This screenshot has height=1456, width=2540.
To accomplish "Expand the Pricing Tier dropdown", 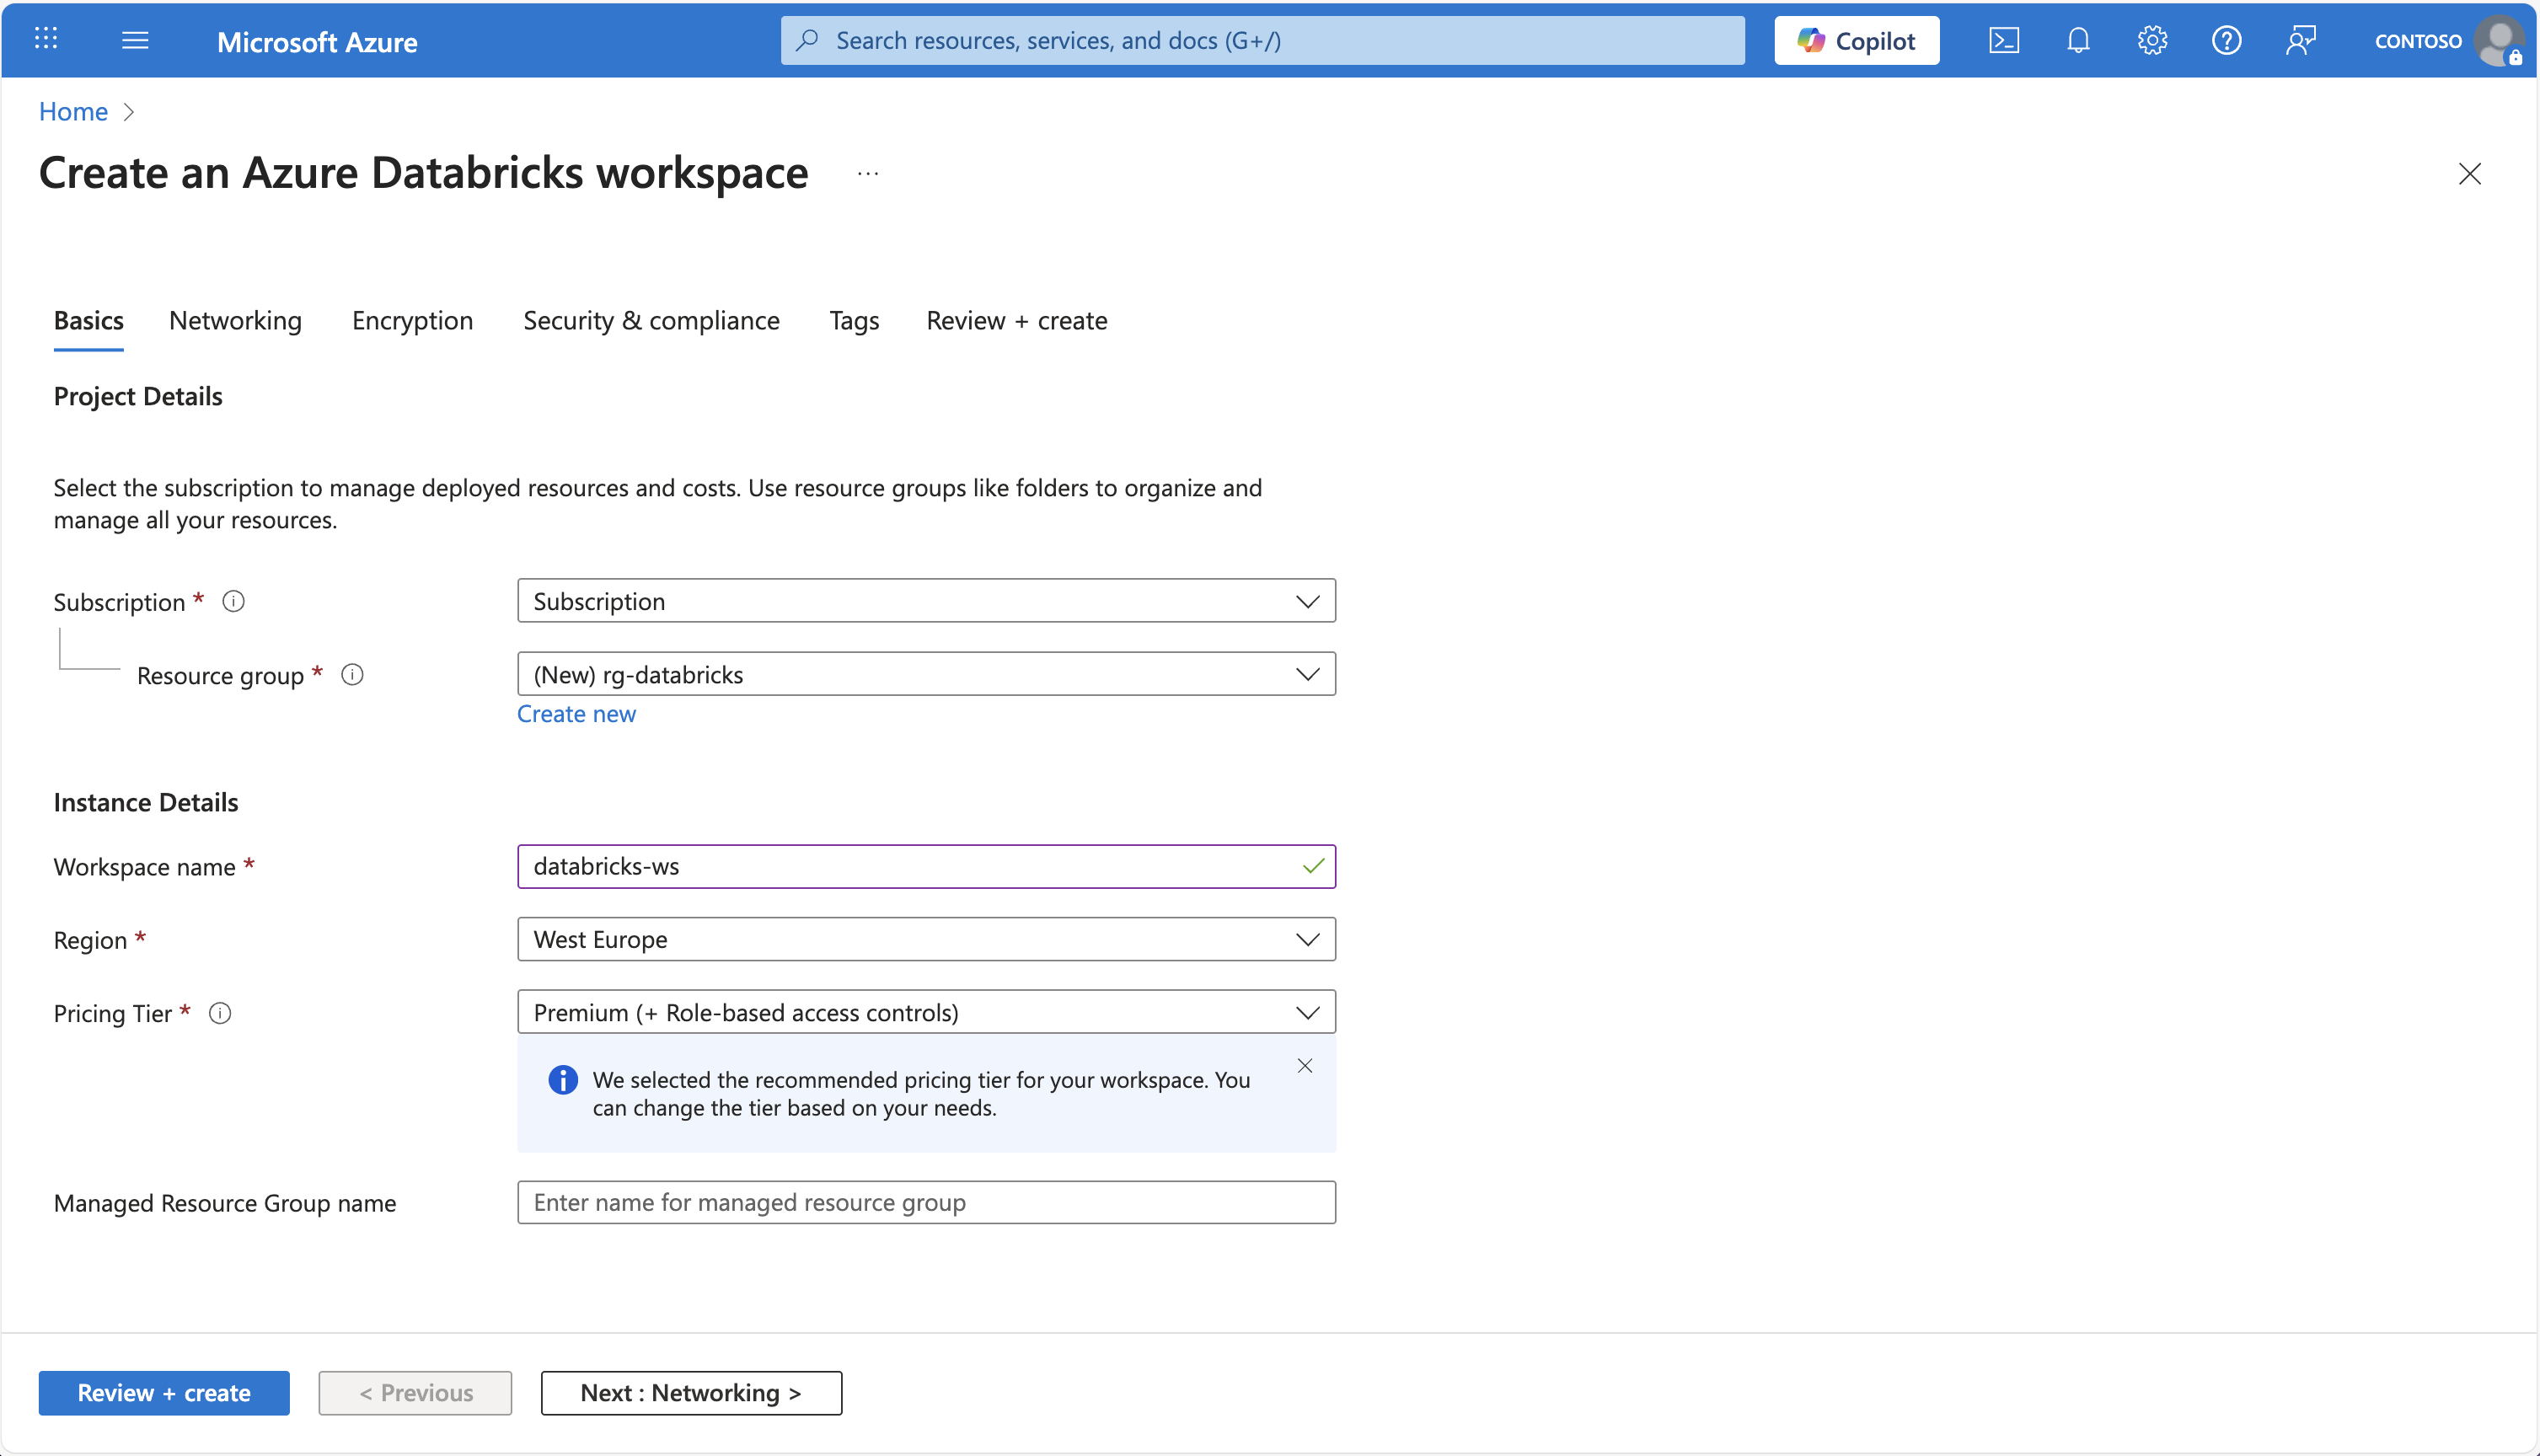I will [1308, 1011].
